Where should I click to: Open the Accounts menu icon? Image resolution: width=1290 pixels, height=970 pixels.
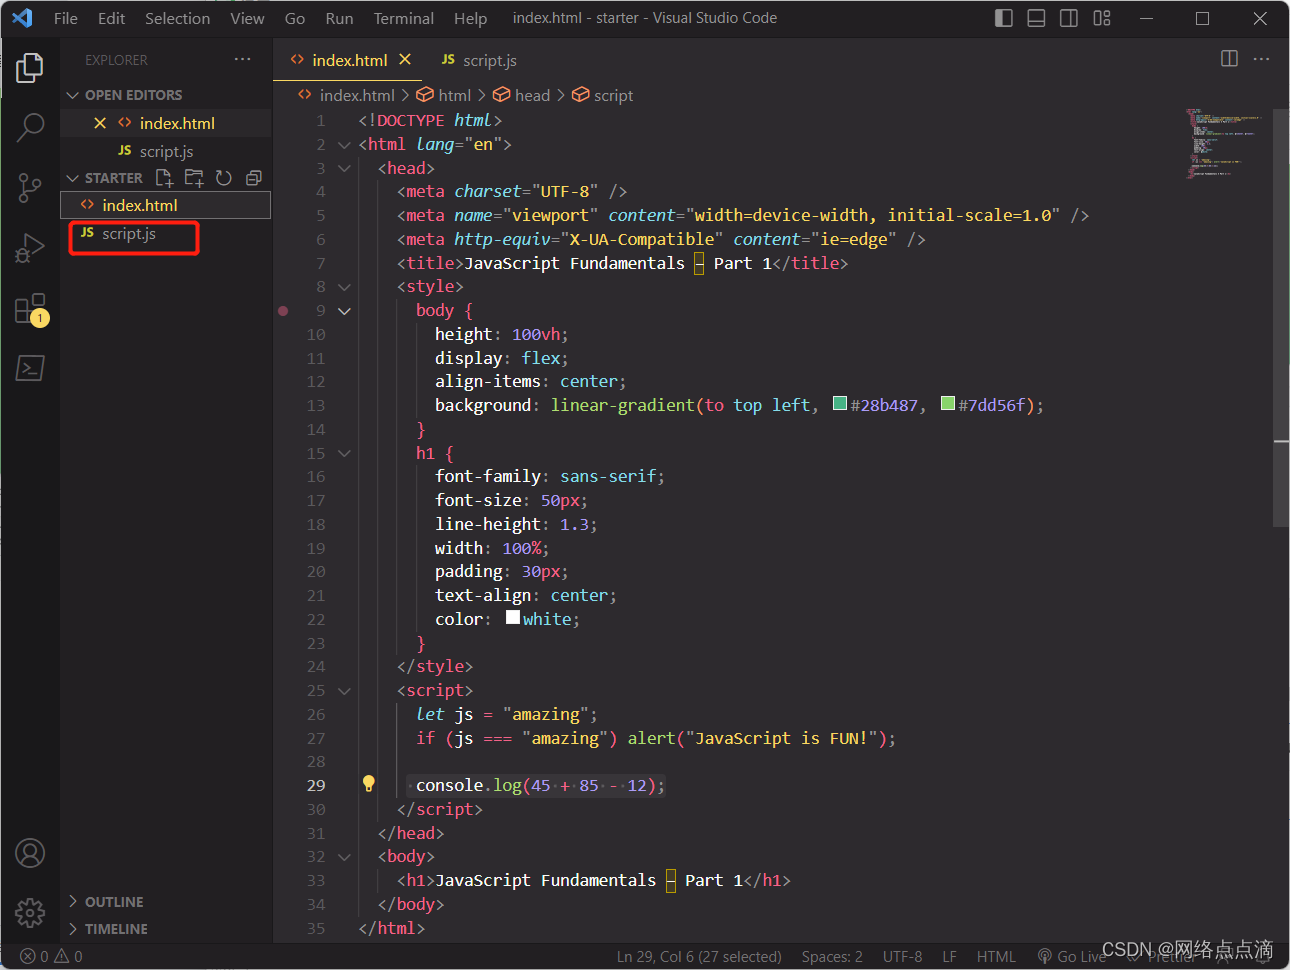pyautogui.click(x=30, y=853)
